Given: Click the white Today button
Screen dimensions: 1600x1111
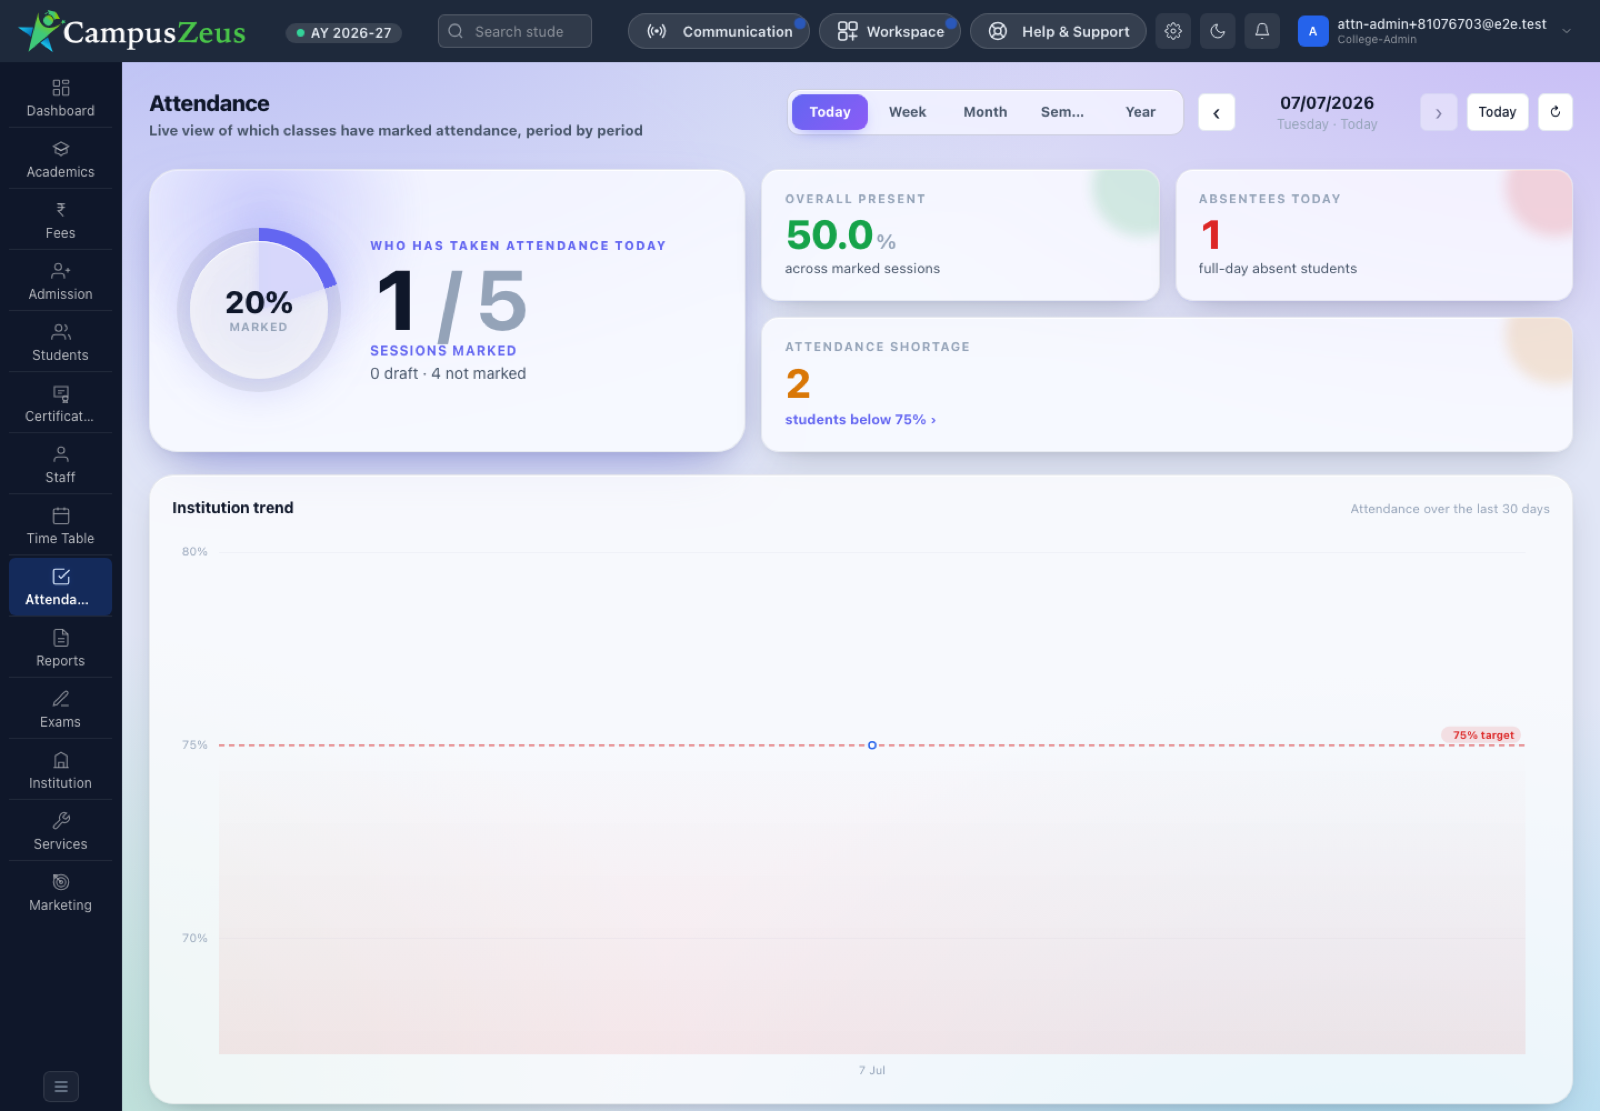Looking at the screenshot, I should pyautogui.click(x=1497, y=112).
